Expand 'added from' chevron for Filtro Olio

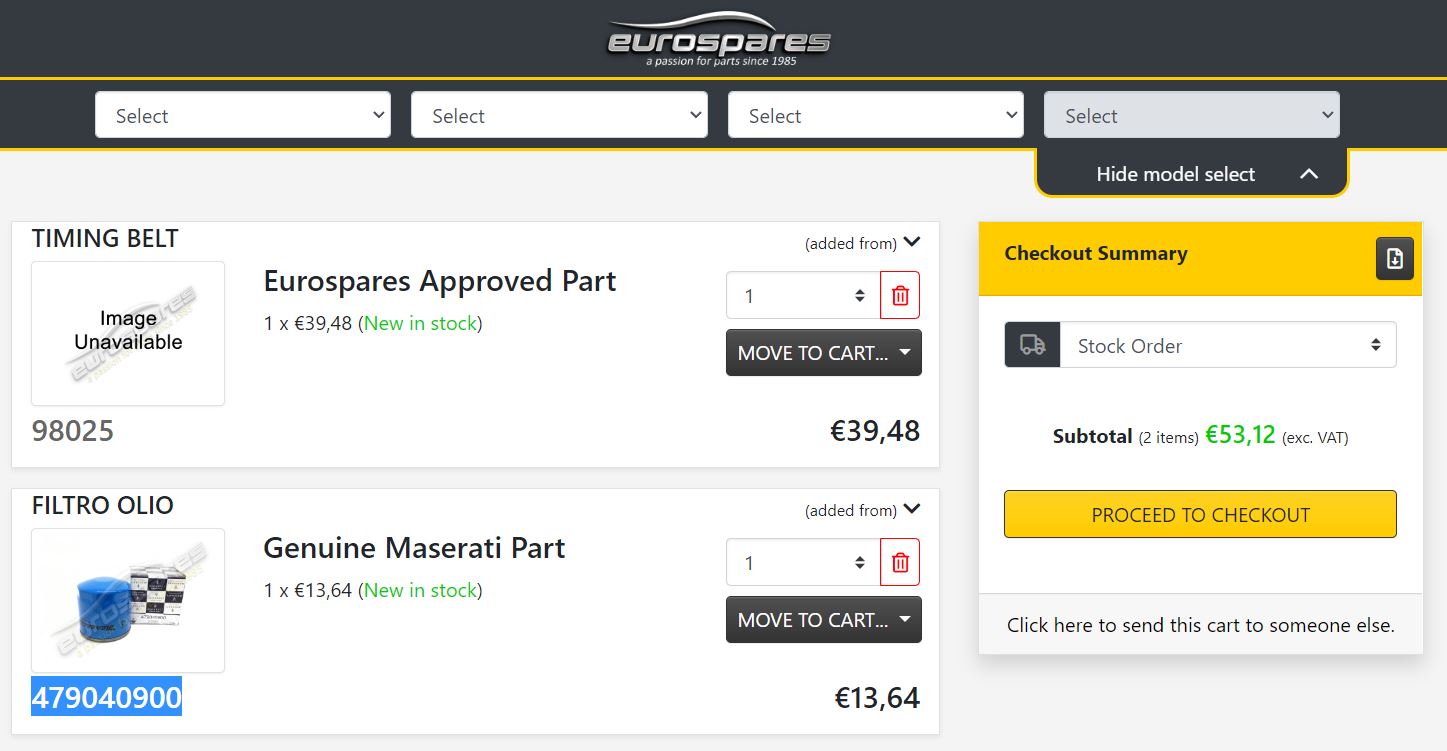911,509
